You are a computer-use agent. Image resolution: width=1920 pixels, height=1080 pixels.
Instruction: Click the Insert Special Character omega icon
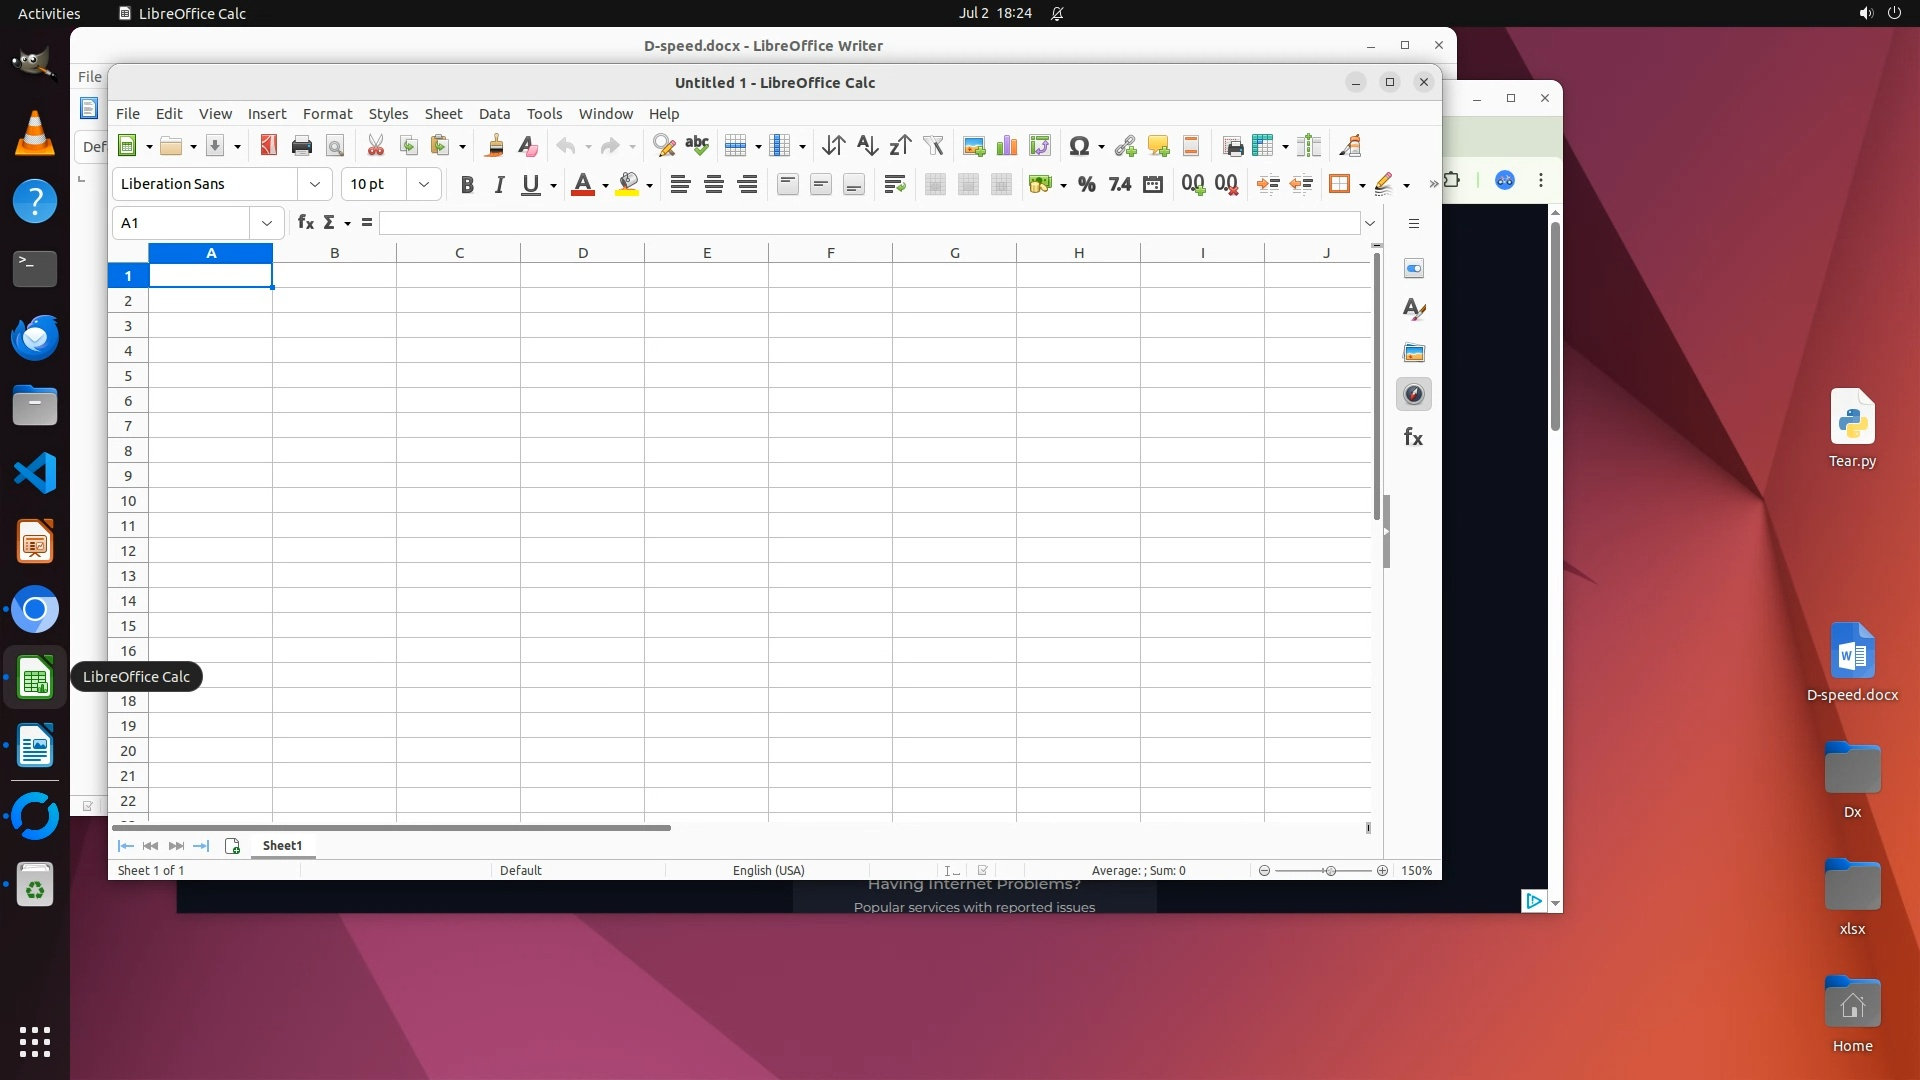point(1078,146)
